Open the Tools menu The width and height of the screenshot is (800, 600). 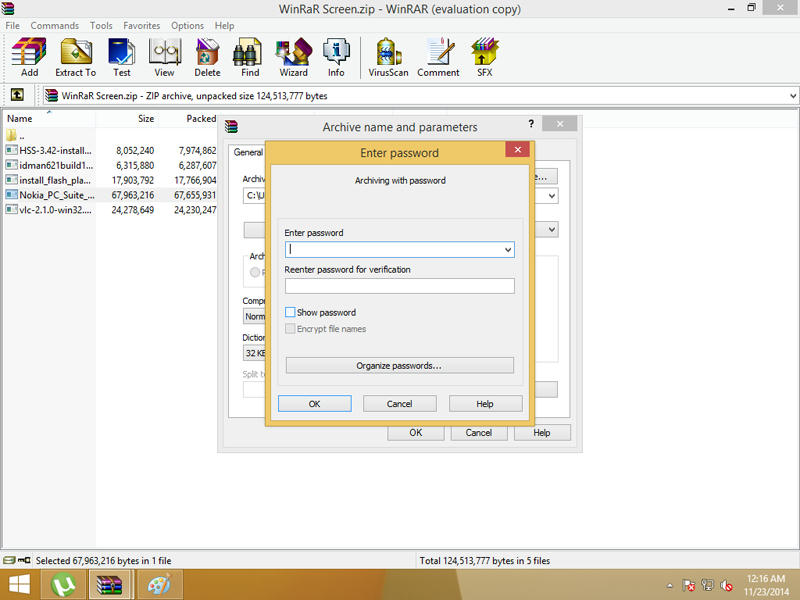[x=101, y=26]
